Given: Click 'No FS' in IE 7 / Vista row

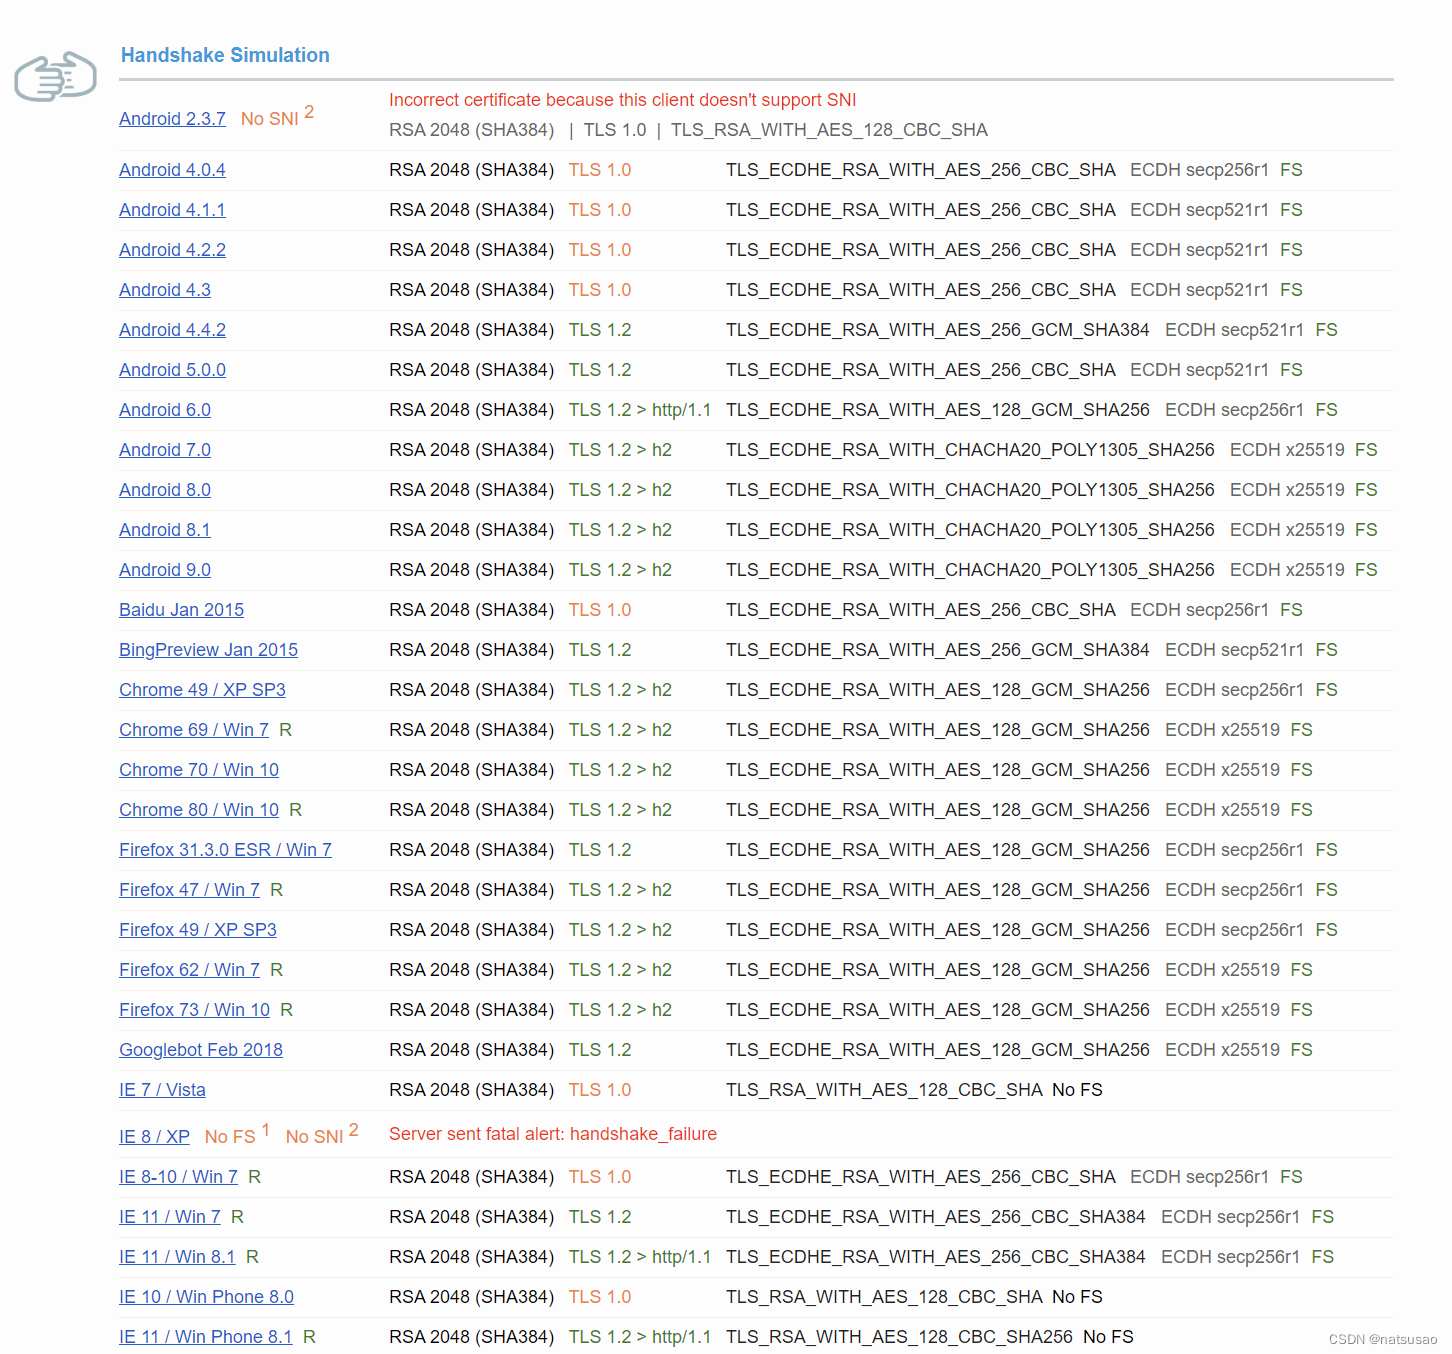Looking at the screenshot, I should point(1077,1090).
